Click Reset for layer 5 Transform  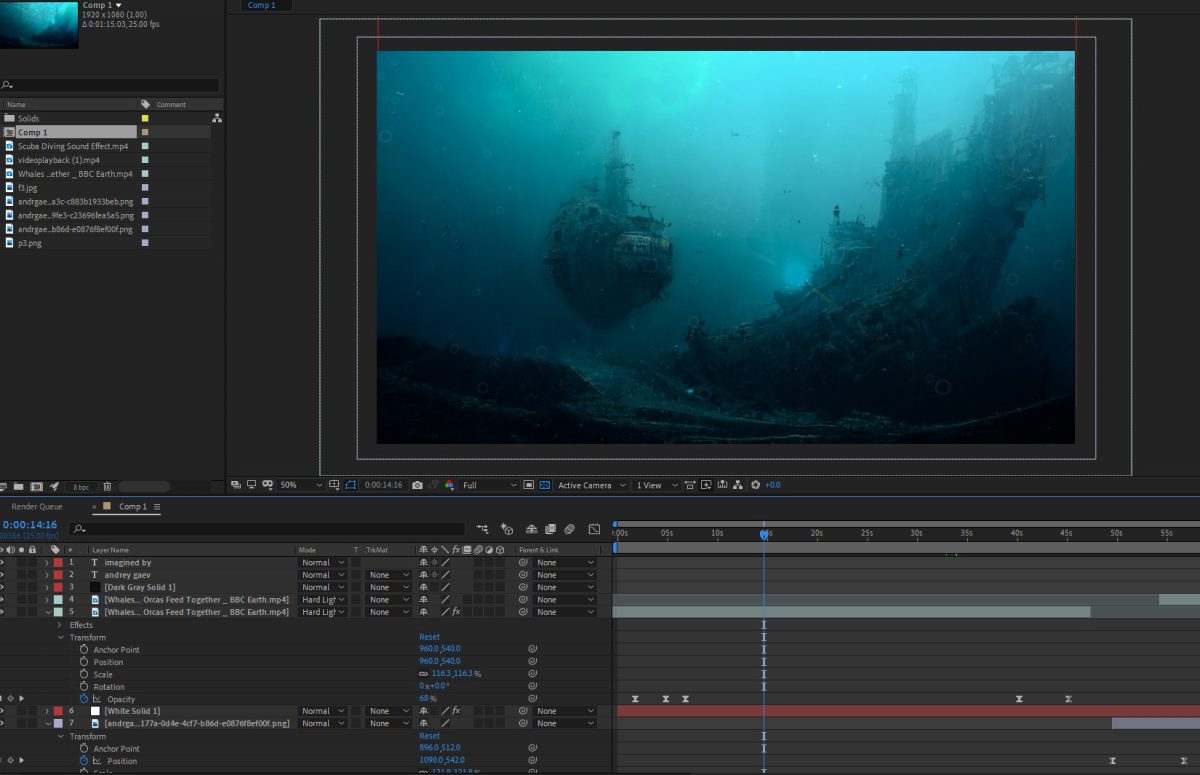(429, 637)
